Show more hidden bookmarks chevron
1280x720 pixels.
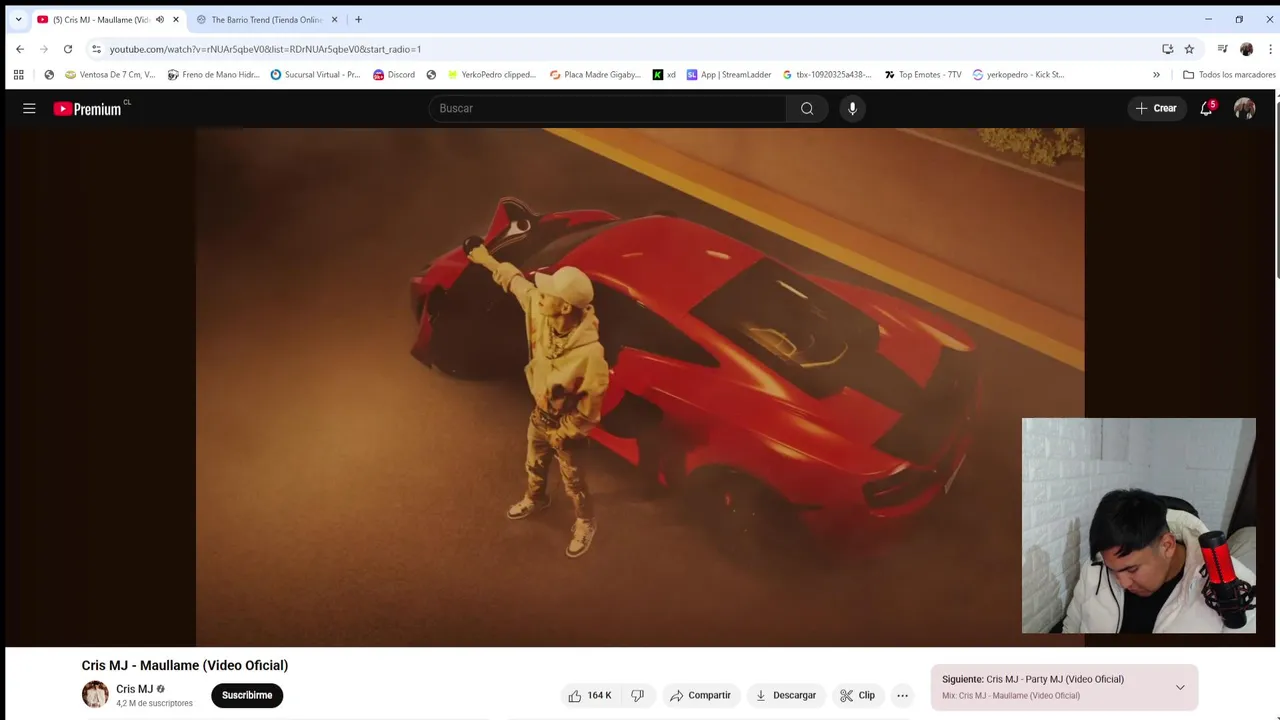(x=1156, y=74)
